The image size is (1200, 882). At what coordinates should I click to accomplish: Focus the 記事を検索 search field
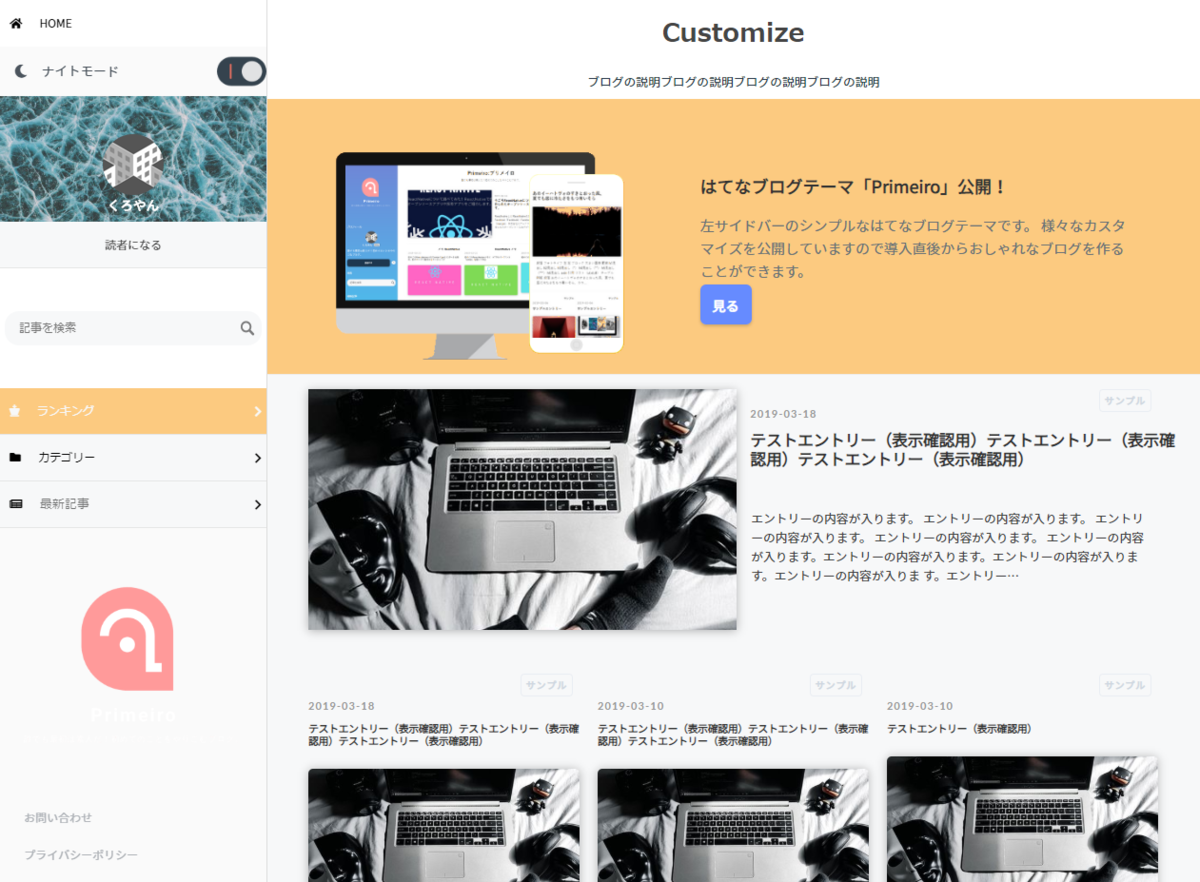pos(133,328)
